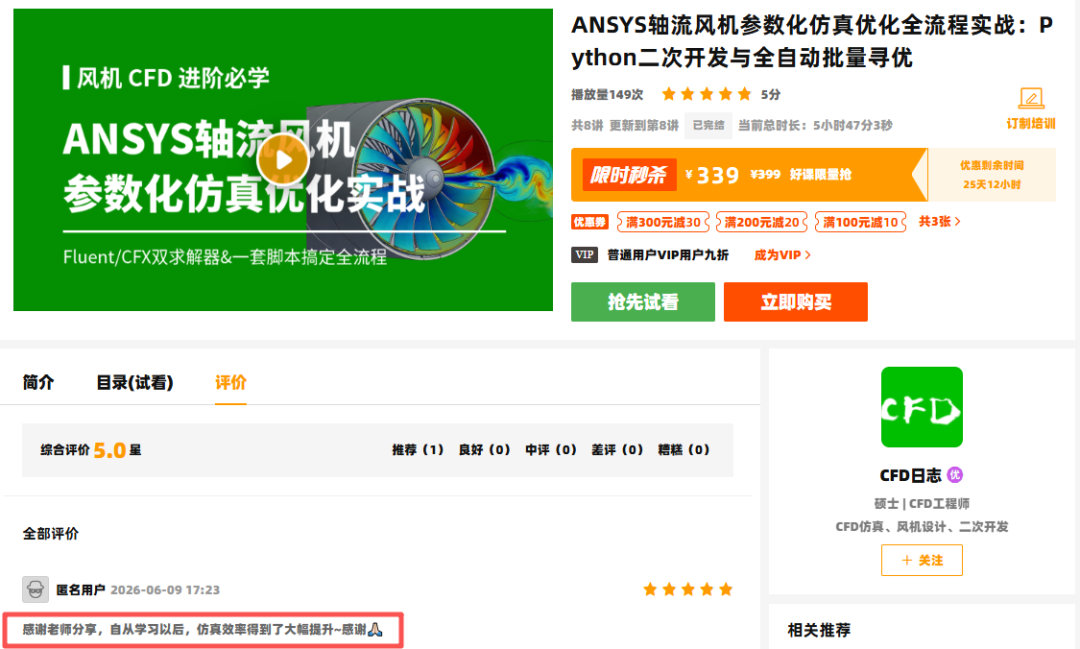Click the anonymous user avatar icon
This screenshot has height=649, width=1080.
pos(35,590)
